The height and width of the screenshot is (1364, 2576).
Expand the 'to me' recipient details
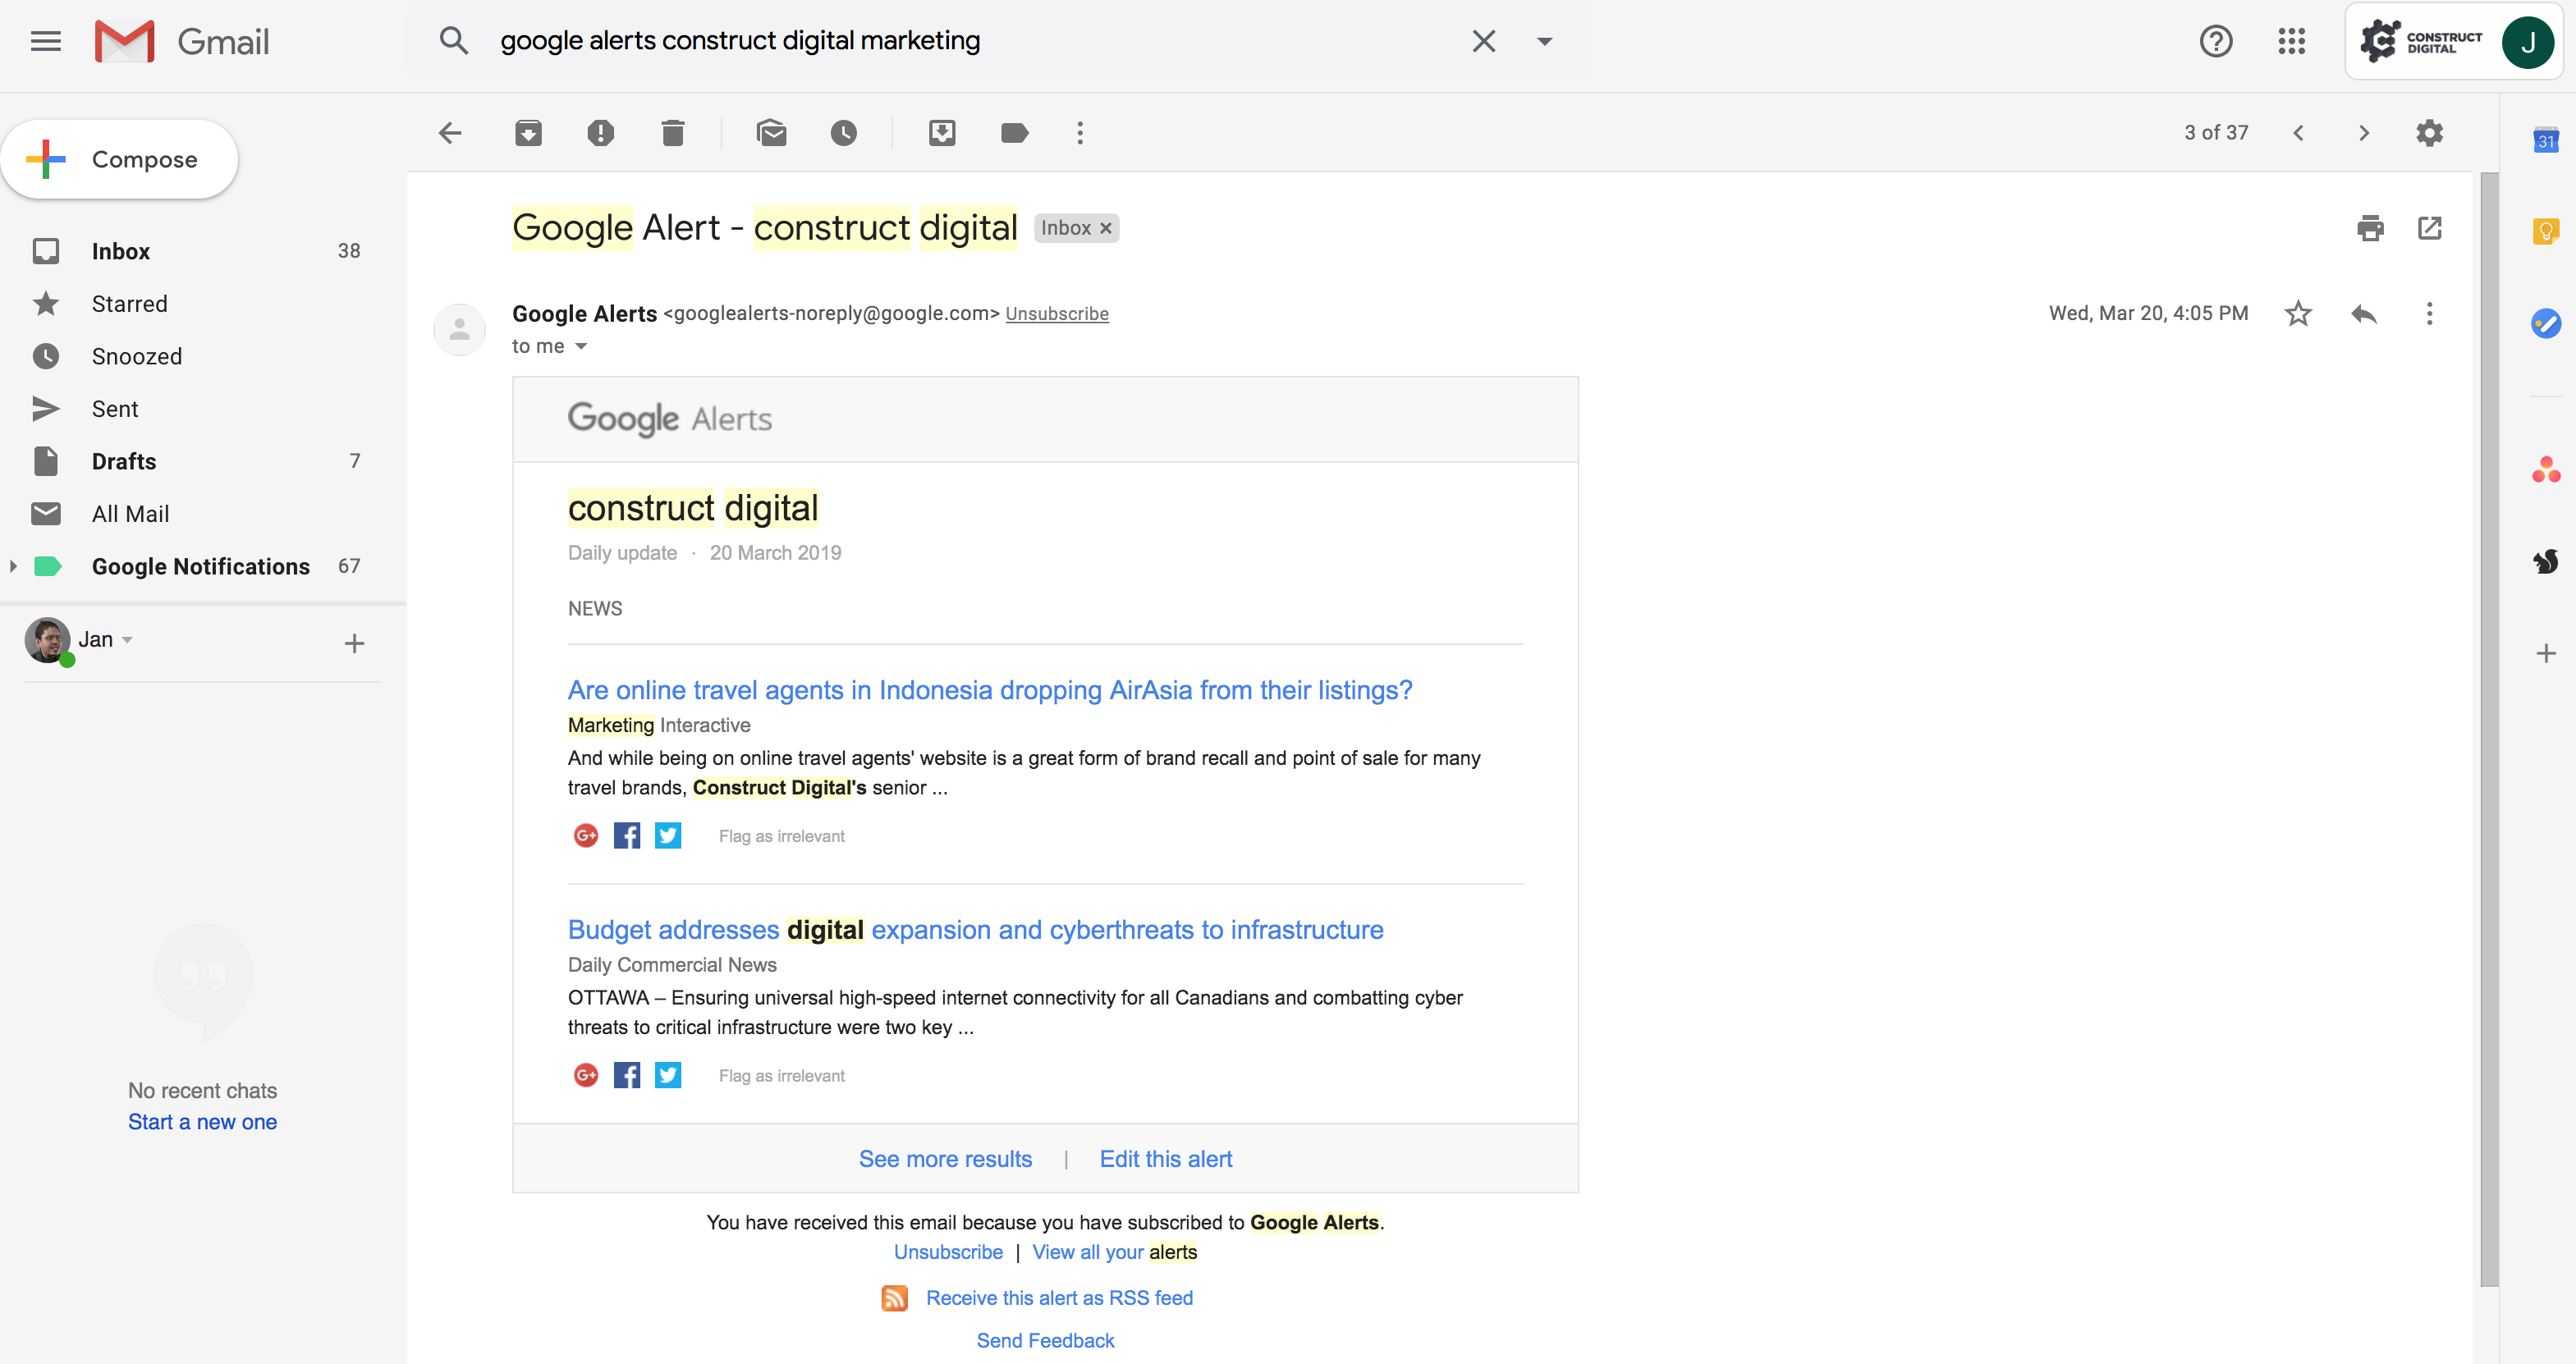(581, 347)
